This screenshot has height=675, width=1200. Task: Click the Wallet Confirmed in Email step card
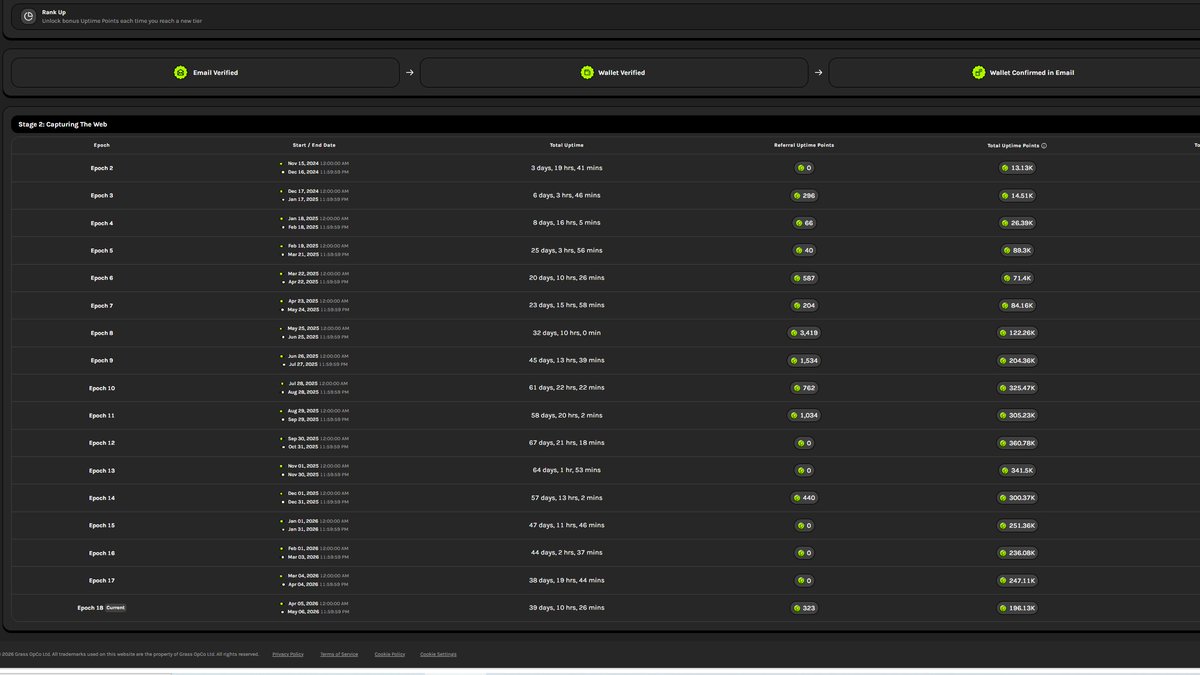(1014, 72)
